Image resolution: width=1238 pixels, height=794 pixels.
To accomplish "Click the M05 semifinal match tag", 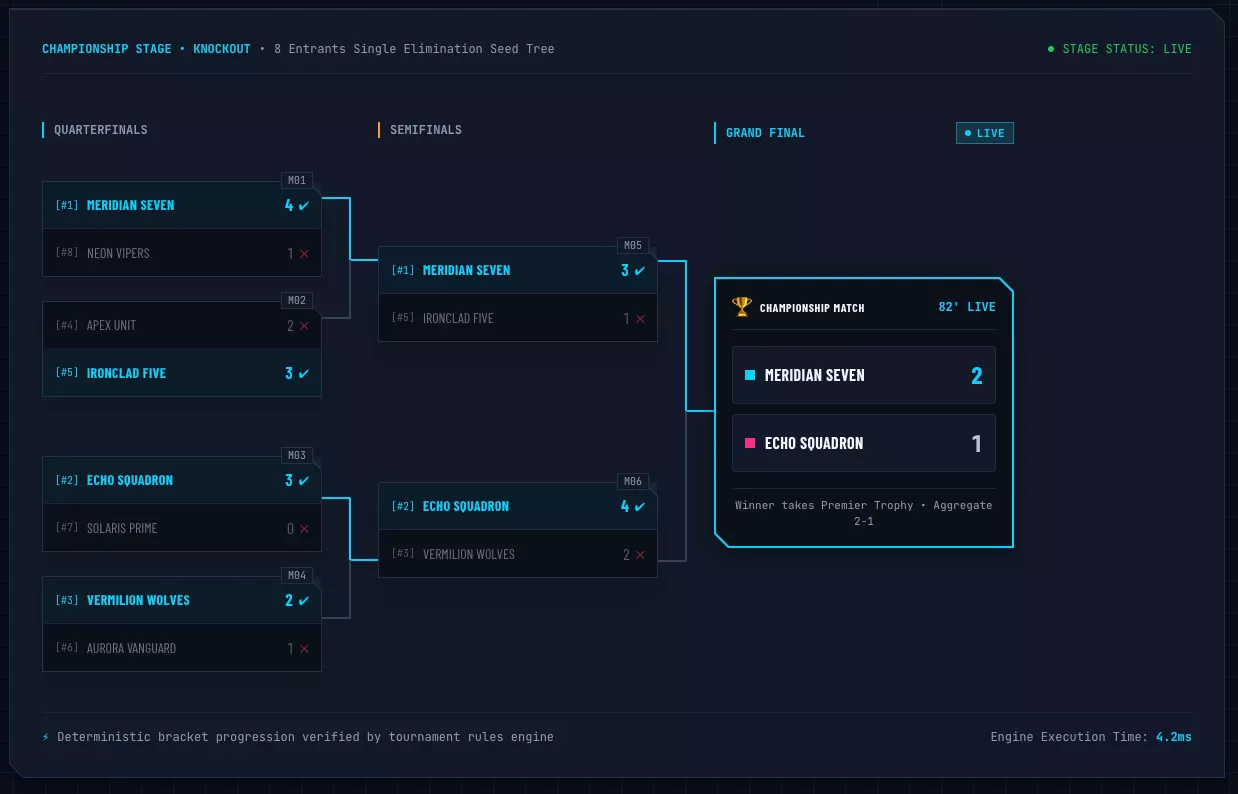I will click(633, 246).
